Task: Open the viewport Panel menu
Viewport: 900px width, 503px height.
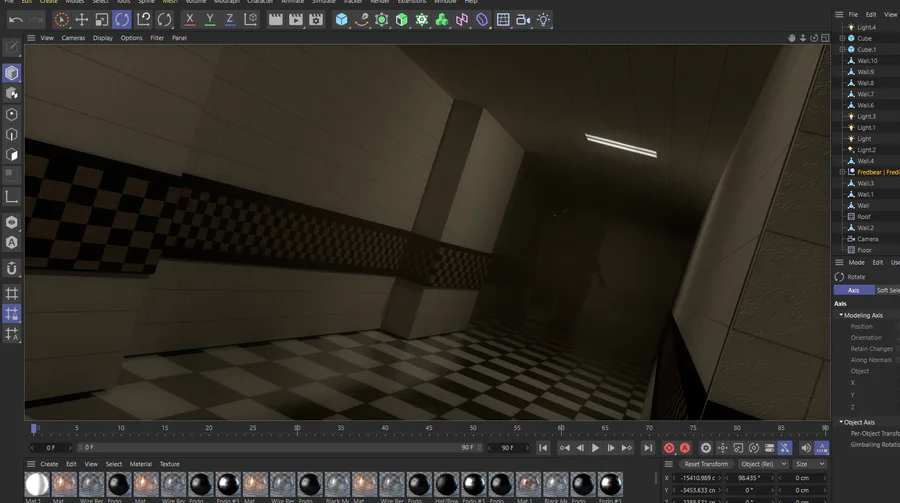Action: pos(179,38)
